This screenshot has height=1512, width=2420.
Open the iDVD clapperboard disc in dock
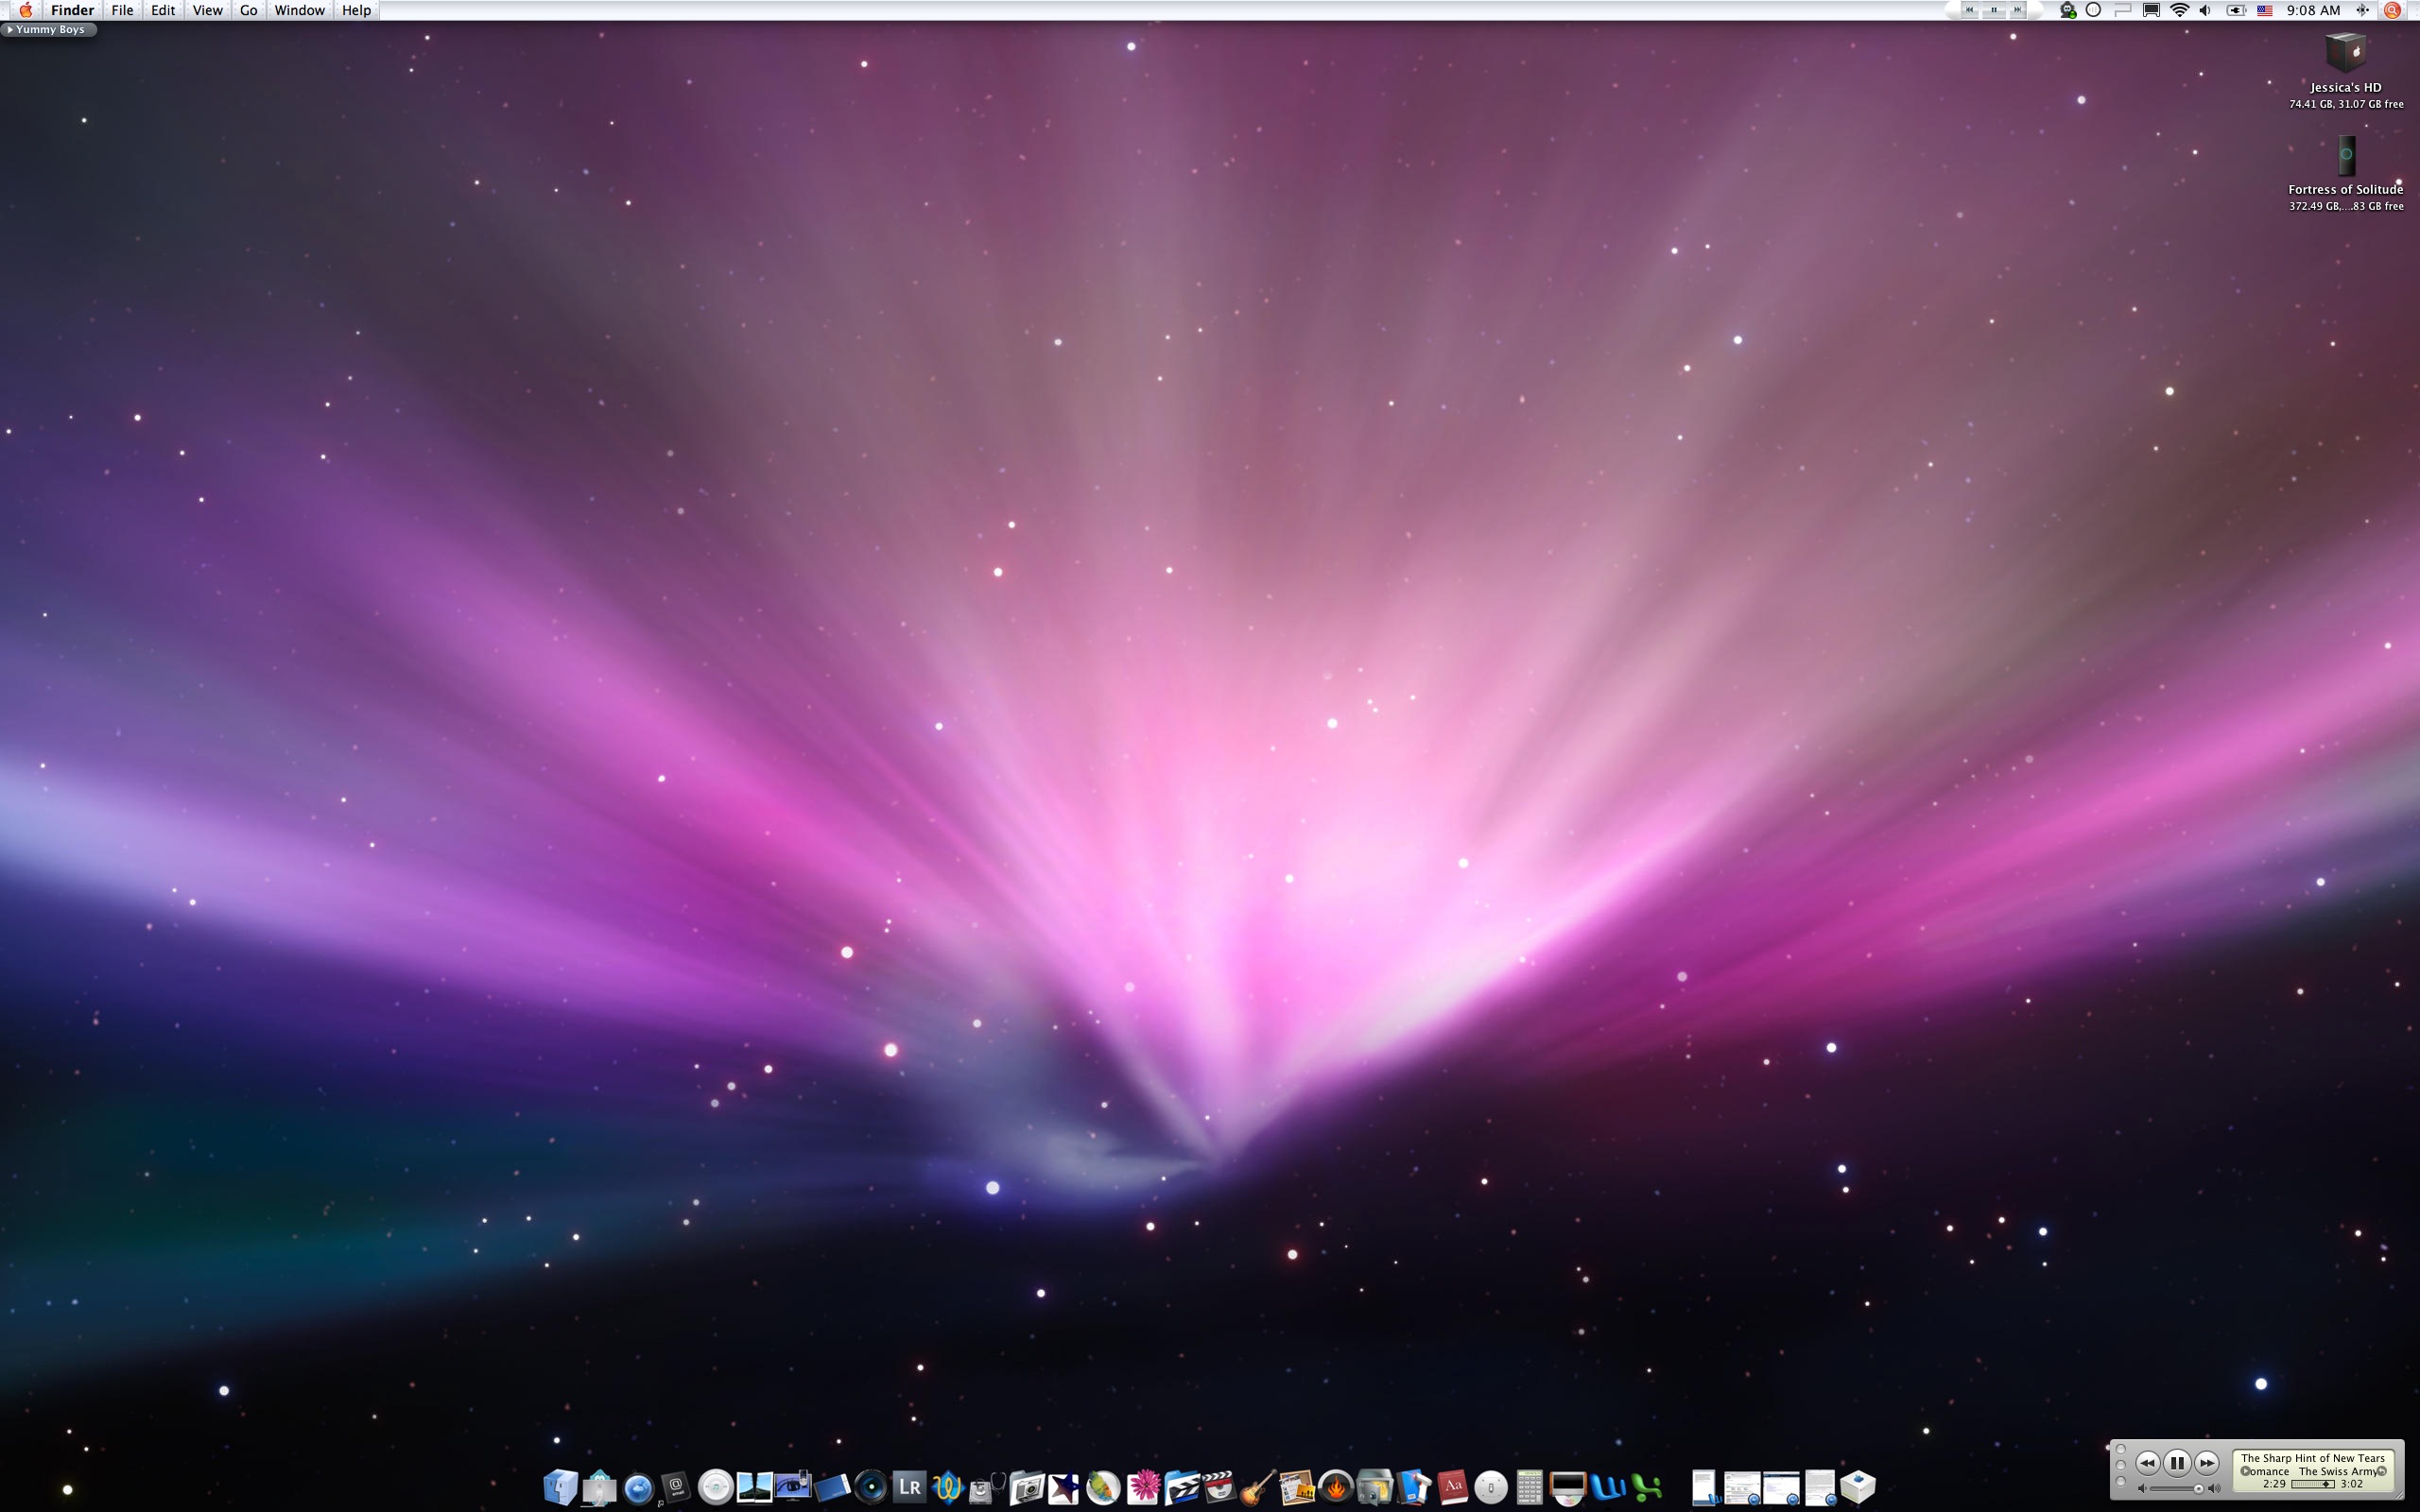click(x=1220, y=1488)
